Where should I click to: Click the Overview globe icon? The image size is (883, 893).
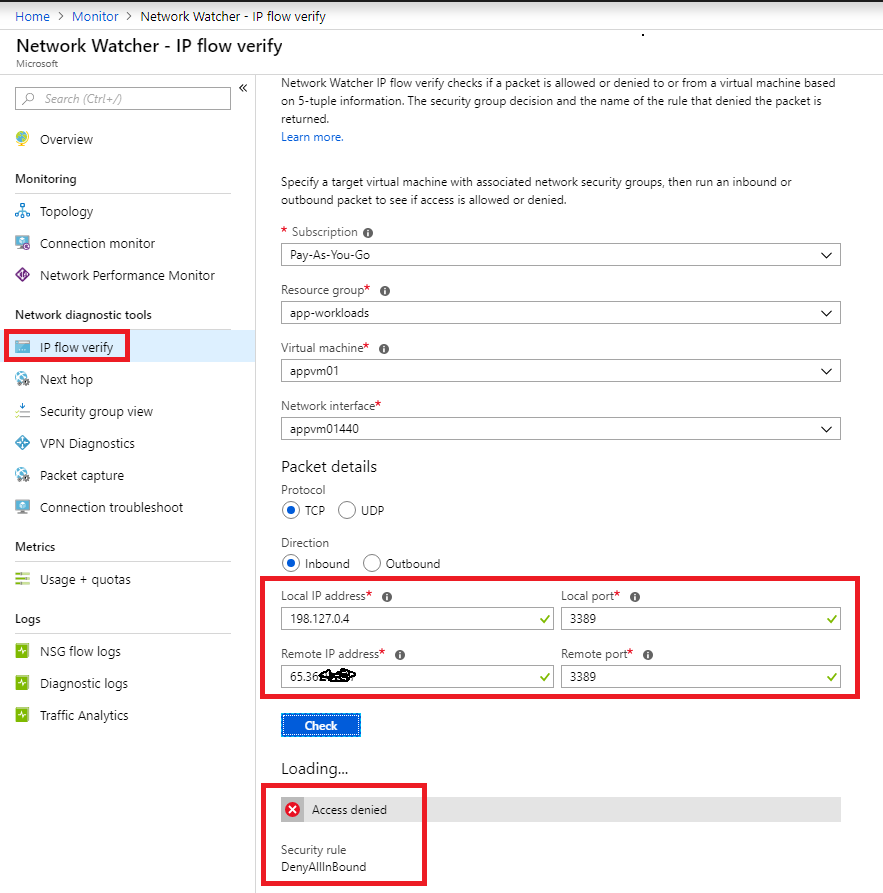[22, 138]
